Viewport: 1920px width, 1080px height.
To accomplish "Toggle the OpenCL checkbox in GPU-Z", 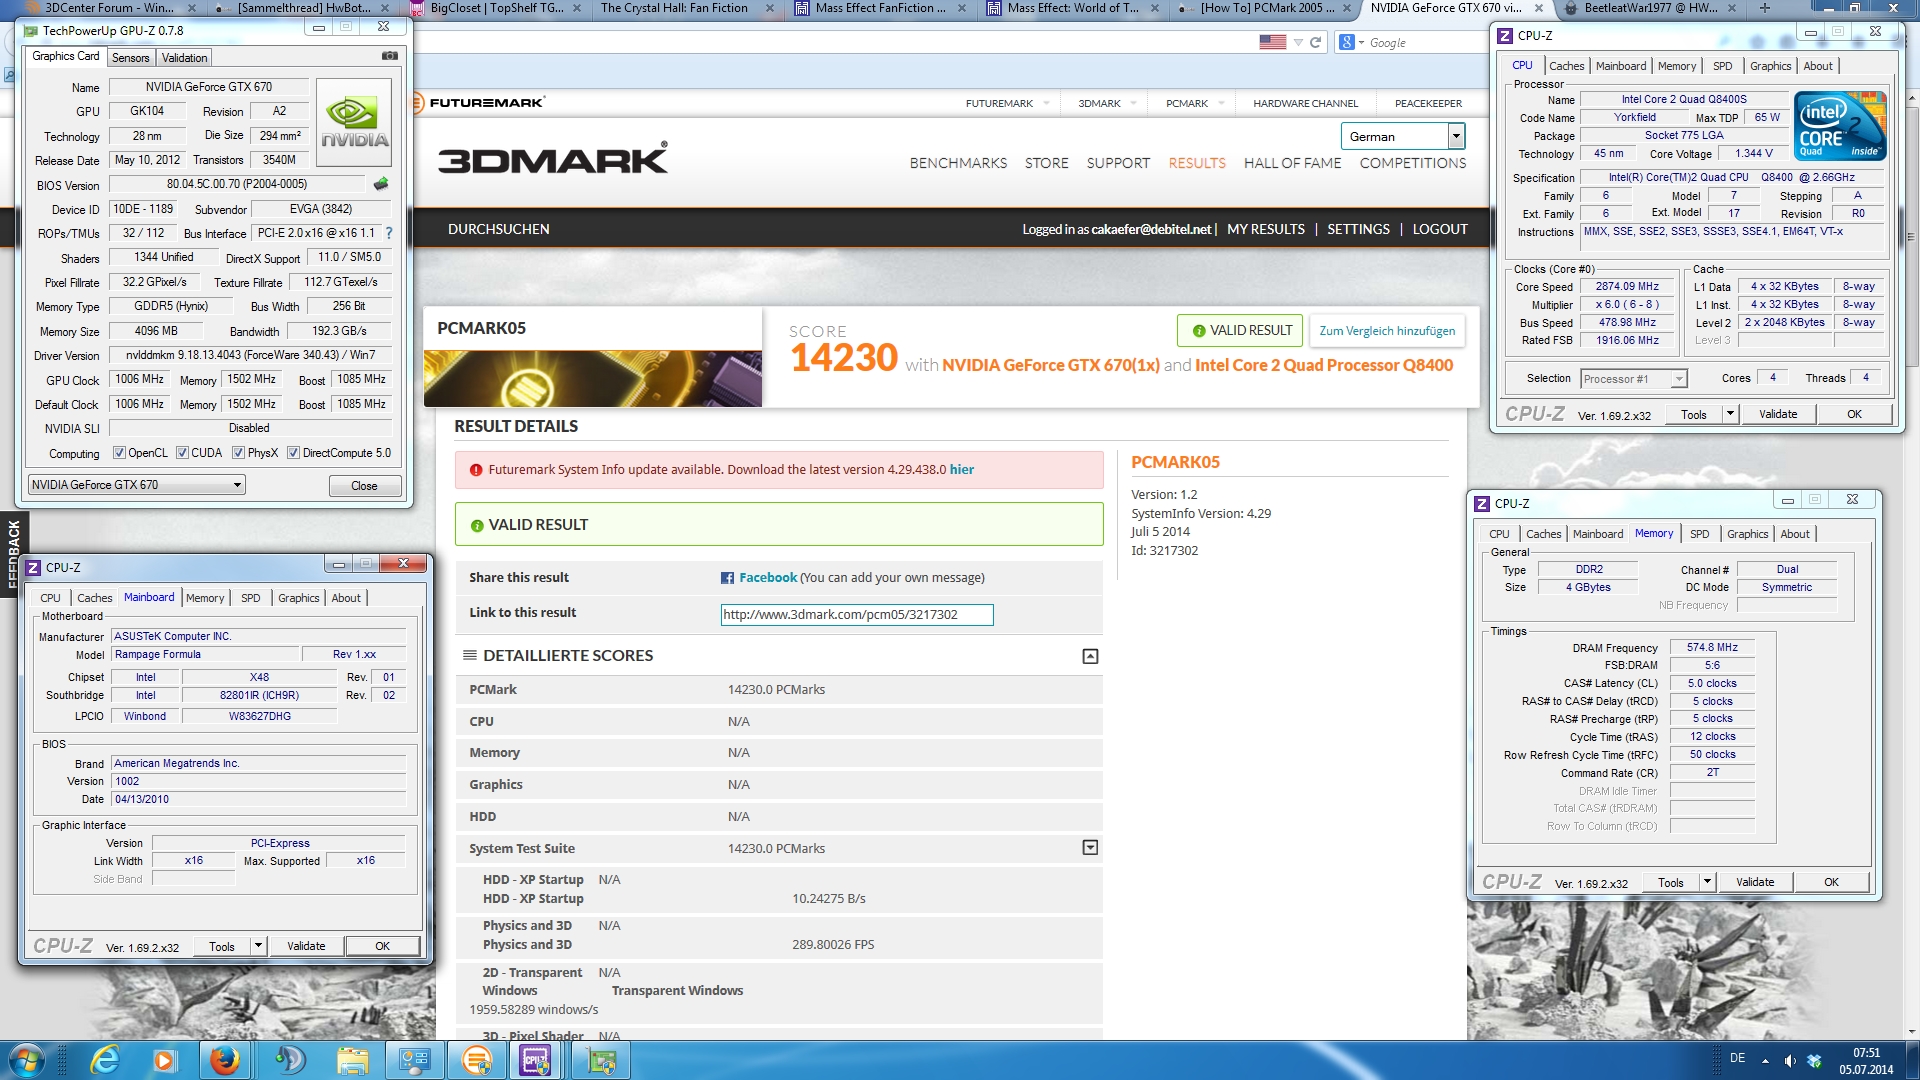I will pos(119,453).
